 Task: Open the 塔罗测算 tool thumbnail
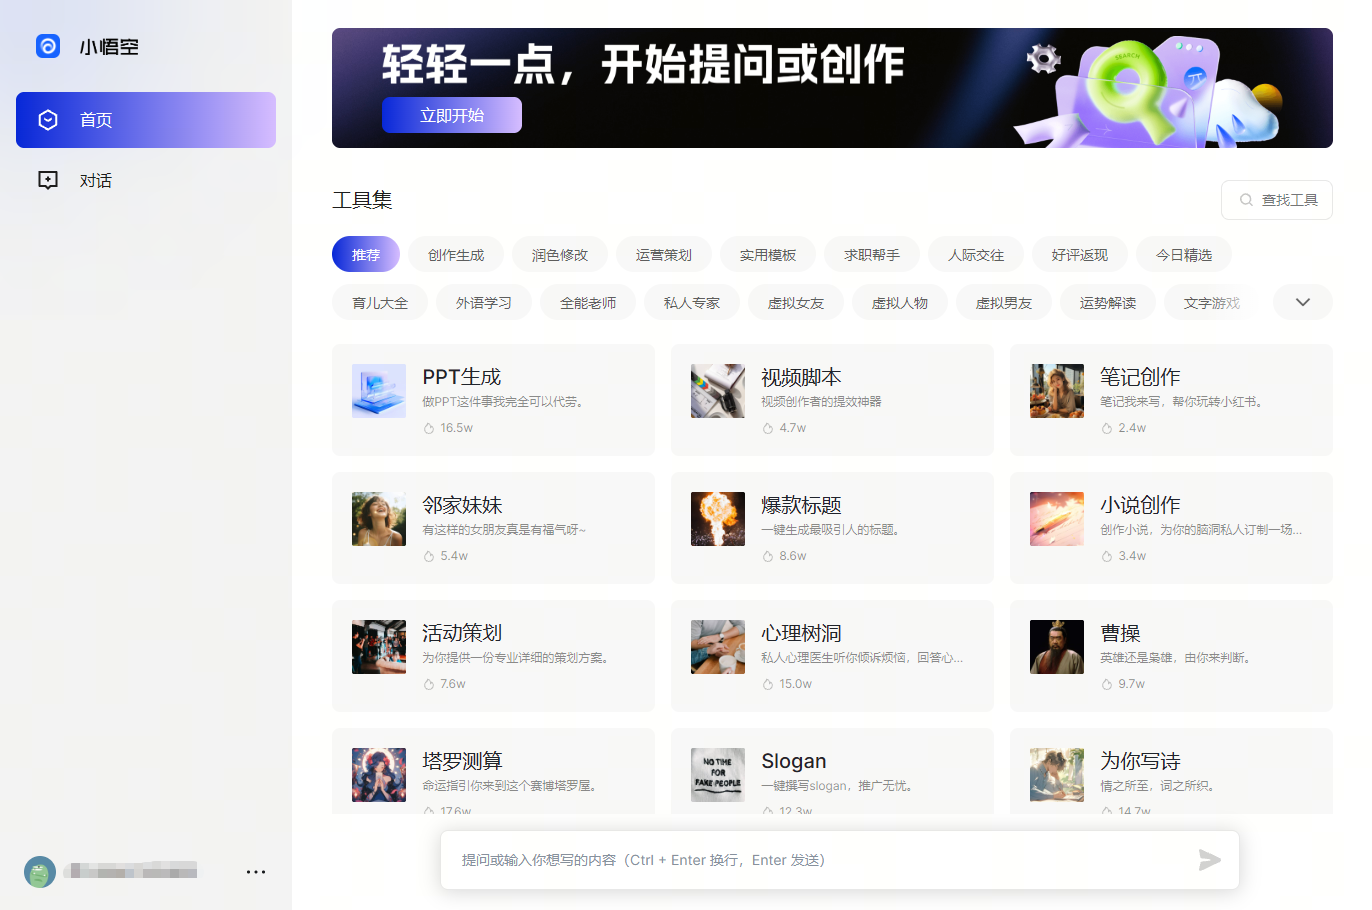(379, 775)
